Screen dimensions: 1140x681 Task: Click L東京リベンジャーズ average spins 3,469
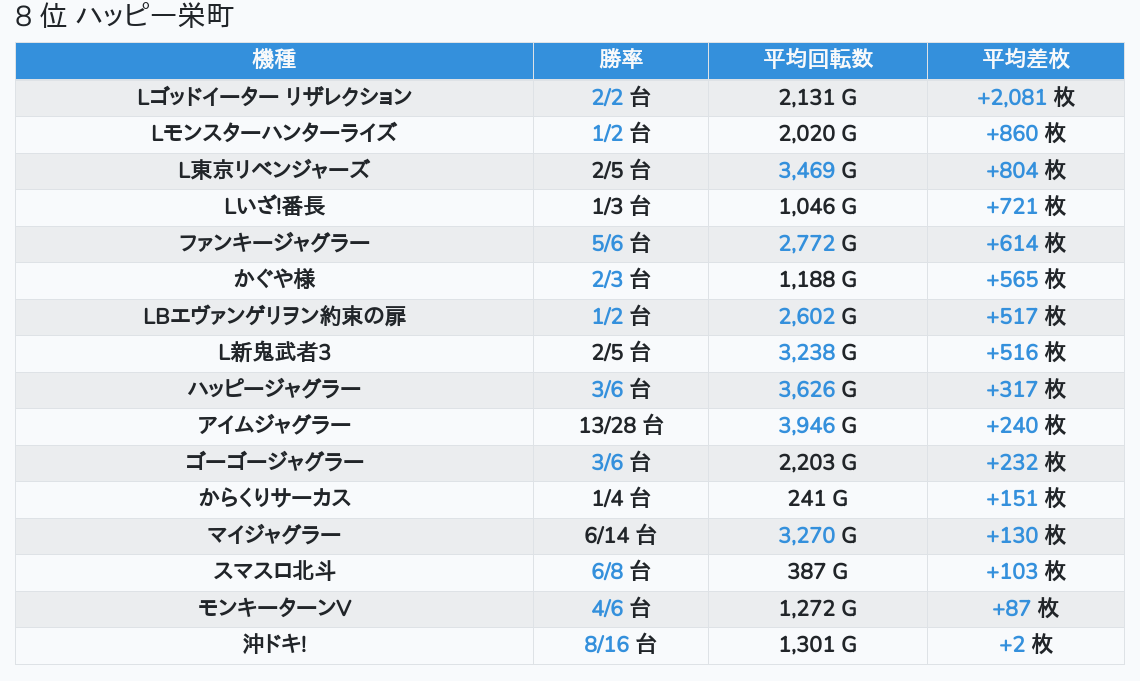pos(807,170)
